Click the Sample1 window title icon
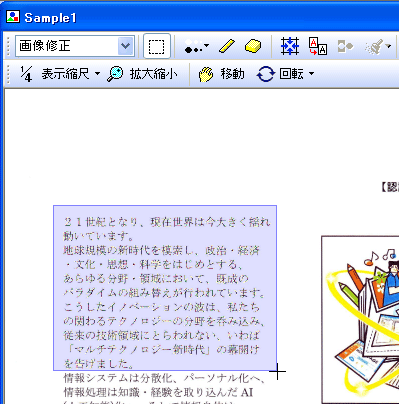This screenshot has height=404, width=399. [x=13, y=16]
